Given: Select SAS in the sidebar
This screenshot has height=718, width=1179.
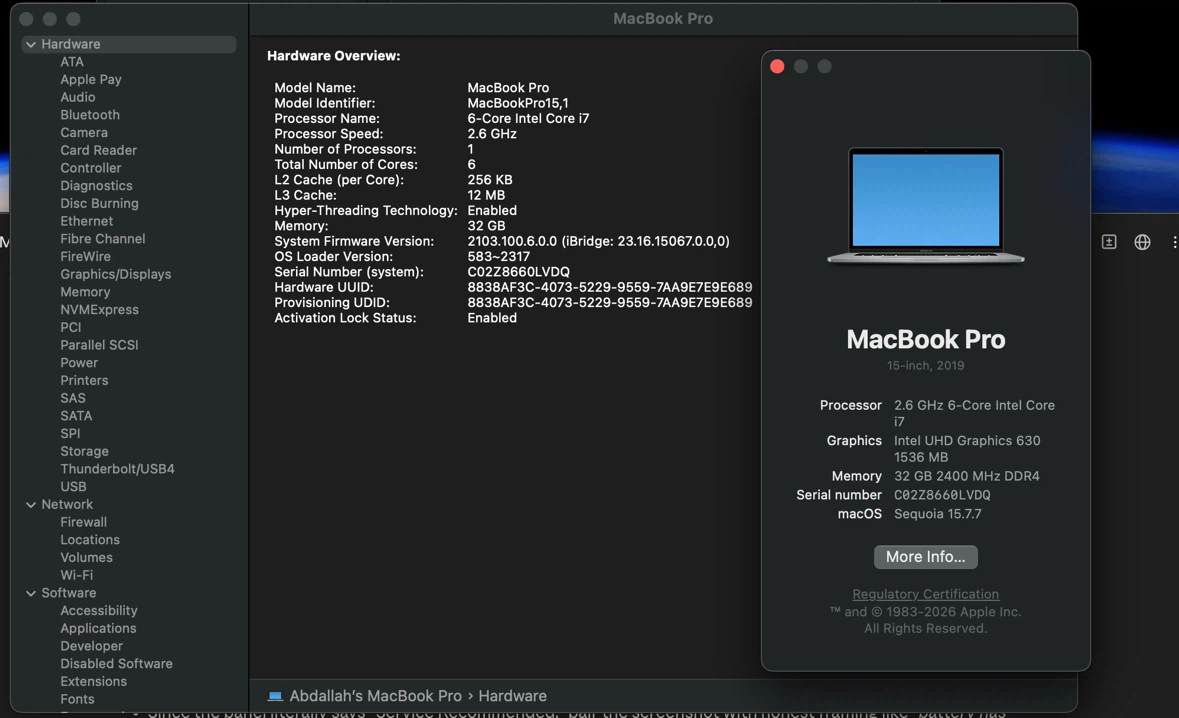Looking at the screenshot, I should coord(73,398).
